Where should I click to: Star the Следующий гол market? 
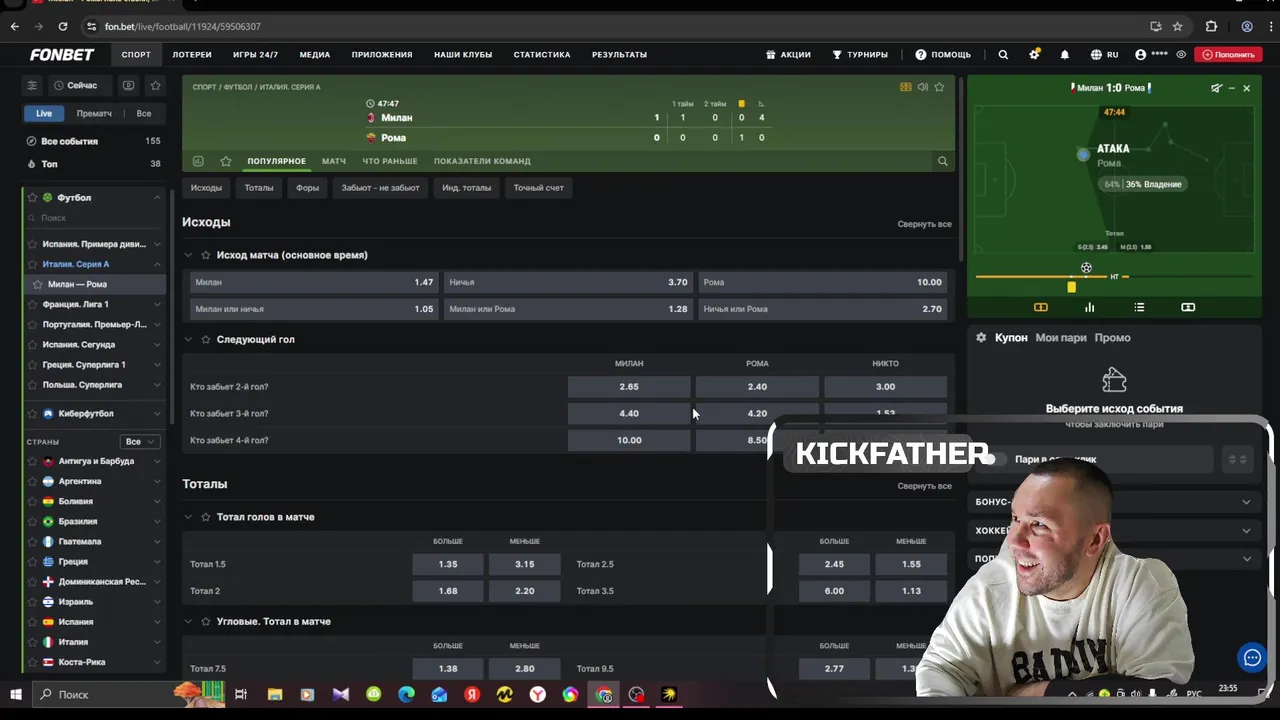[x=206, y=339]
